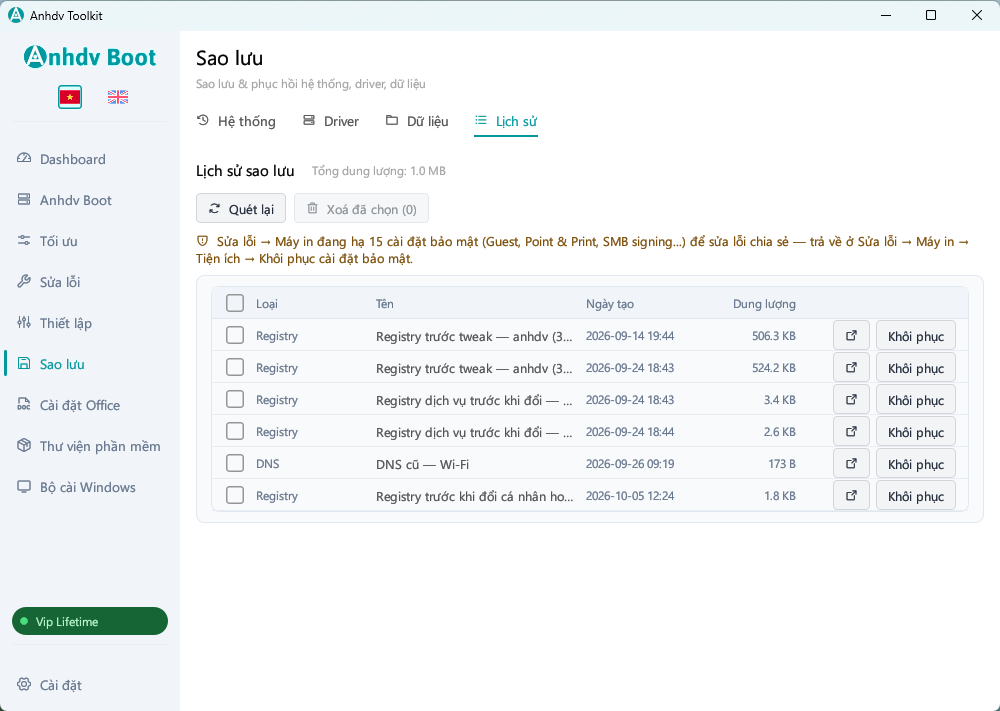Image resolution: width=1000 pixels, height=711 pixels.
Task: Click the Vip Lifetime badge
Action: [x=90, y=621]
